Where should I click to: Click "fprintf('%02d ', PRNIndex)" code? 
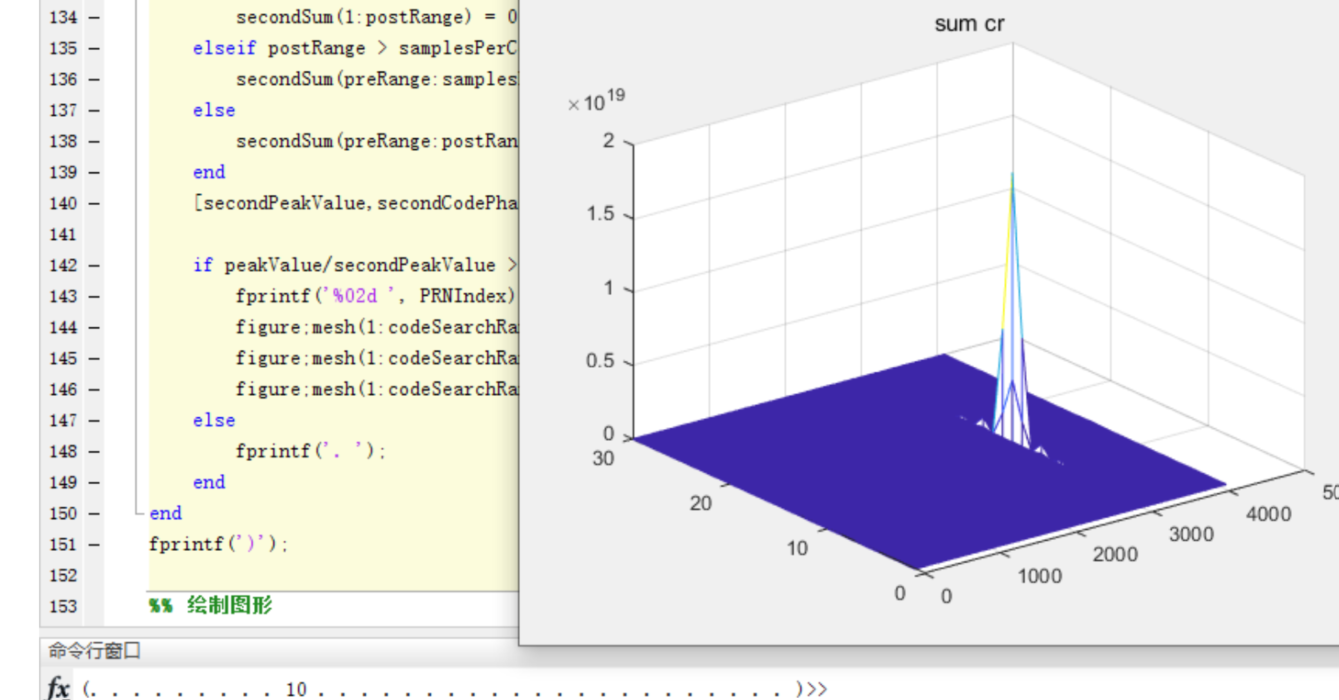click(376, 296)
